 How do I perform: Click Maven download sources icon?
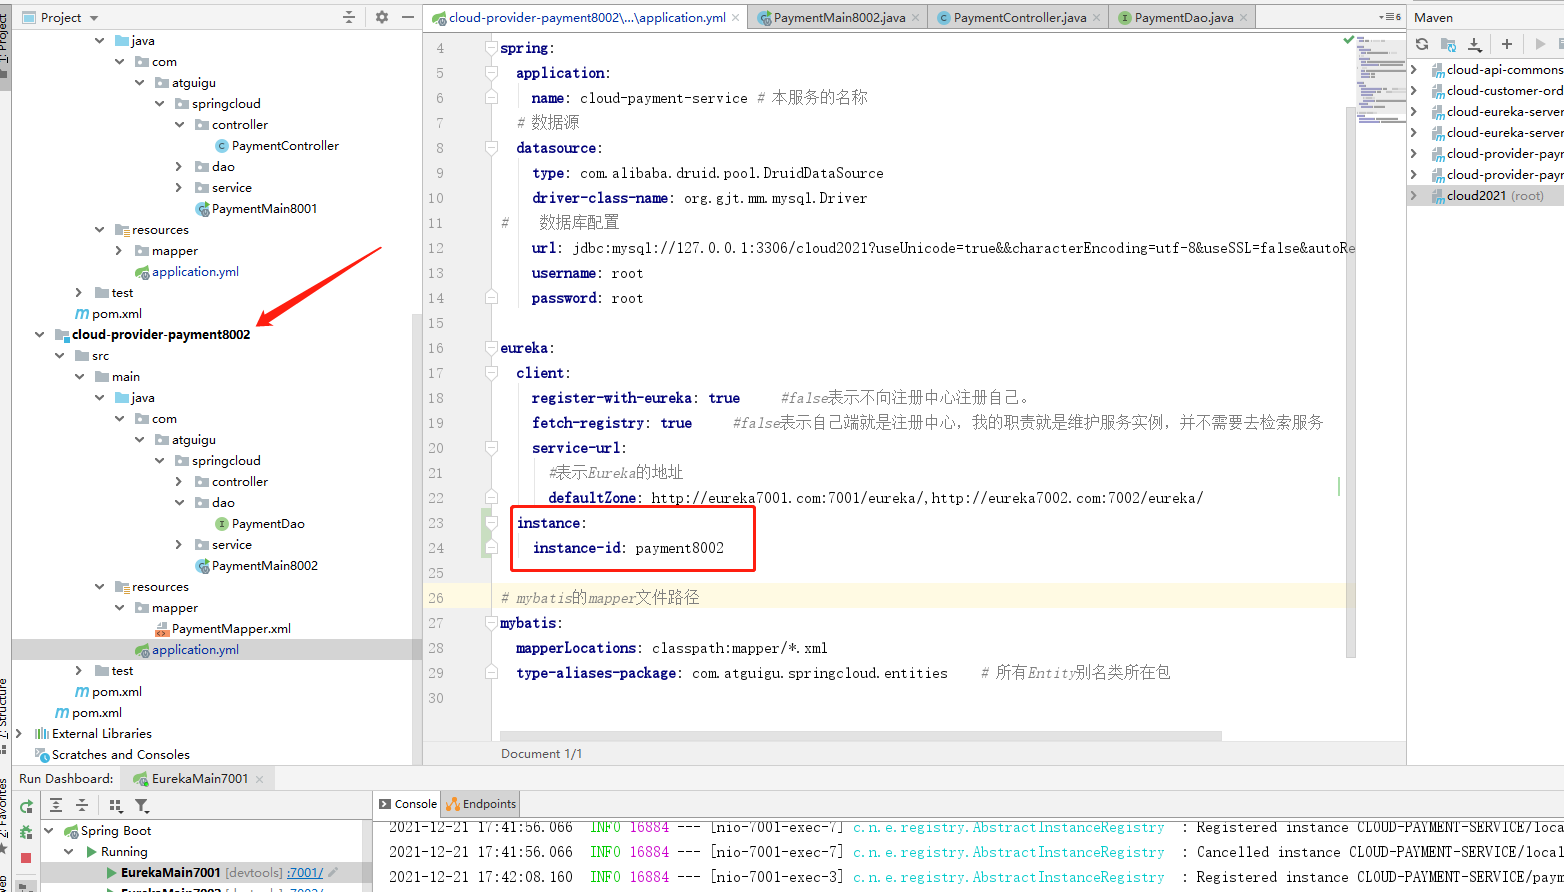(x=1474, y=44)
